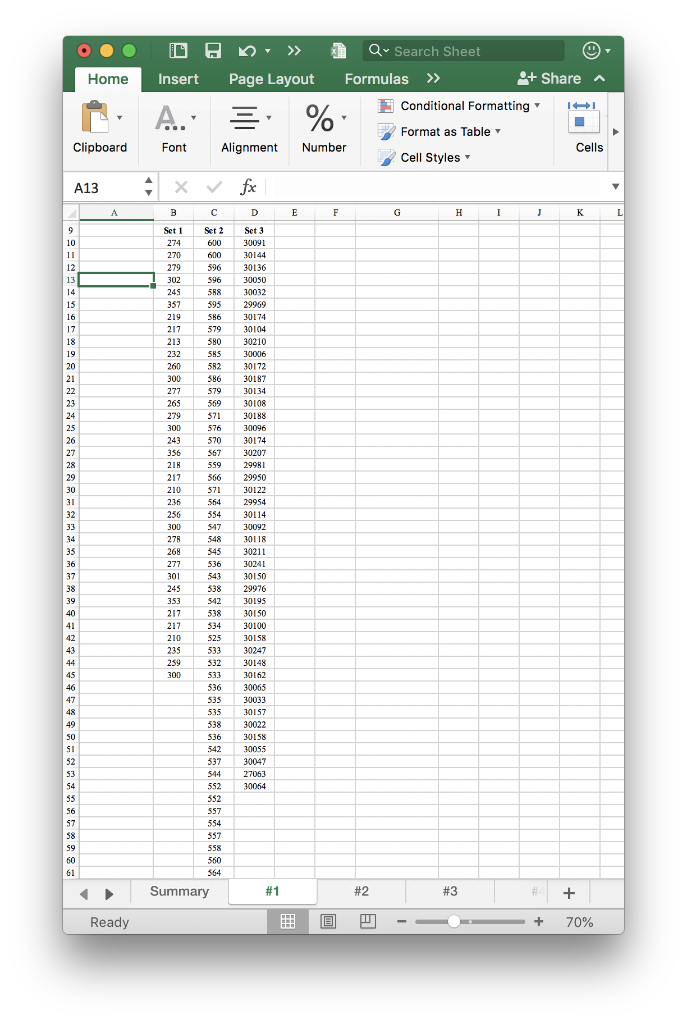Click the zoom out minus button
The height and width of the screenshot is (1024, 687).
[402, 921]
